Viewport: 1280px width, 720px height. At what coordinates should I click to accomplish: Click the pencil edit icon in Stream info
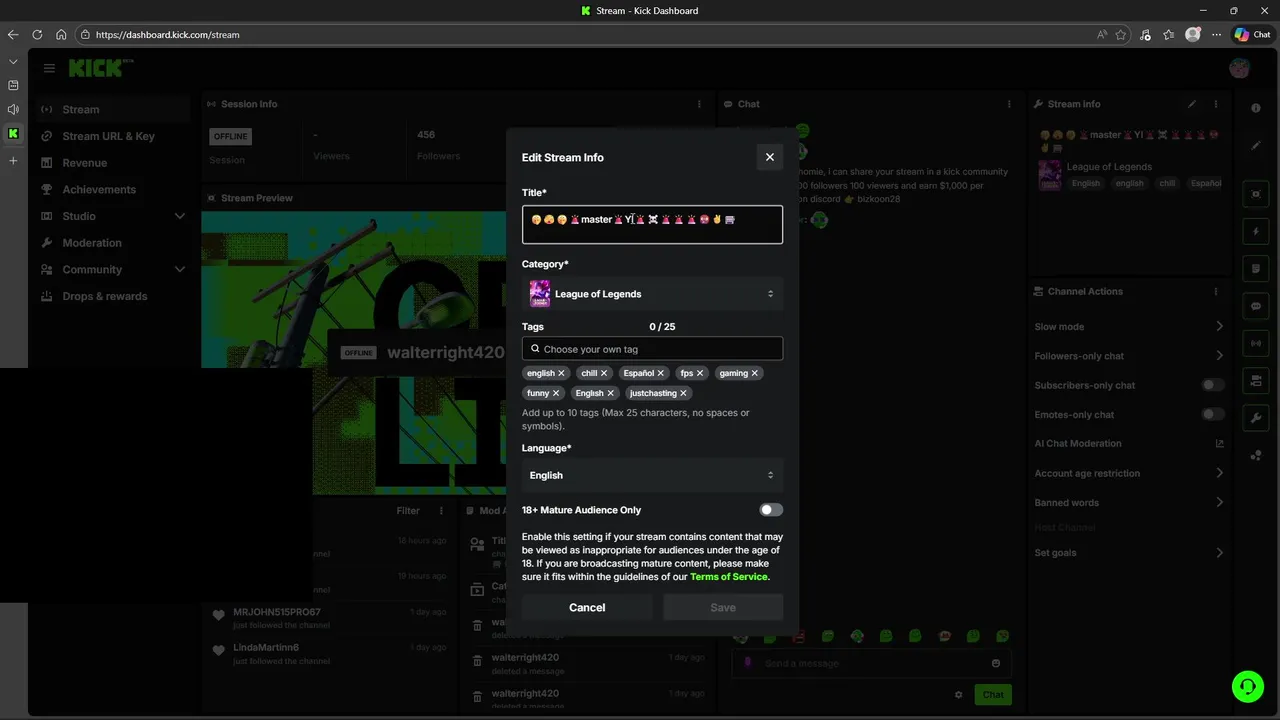(1192, 104)
